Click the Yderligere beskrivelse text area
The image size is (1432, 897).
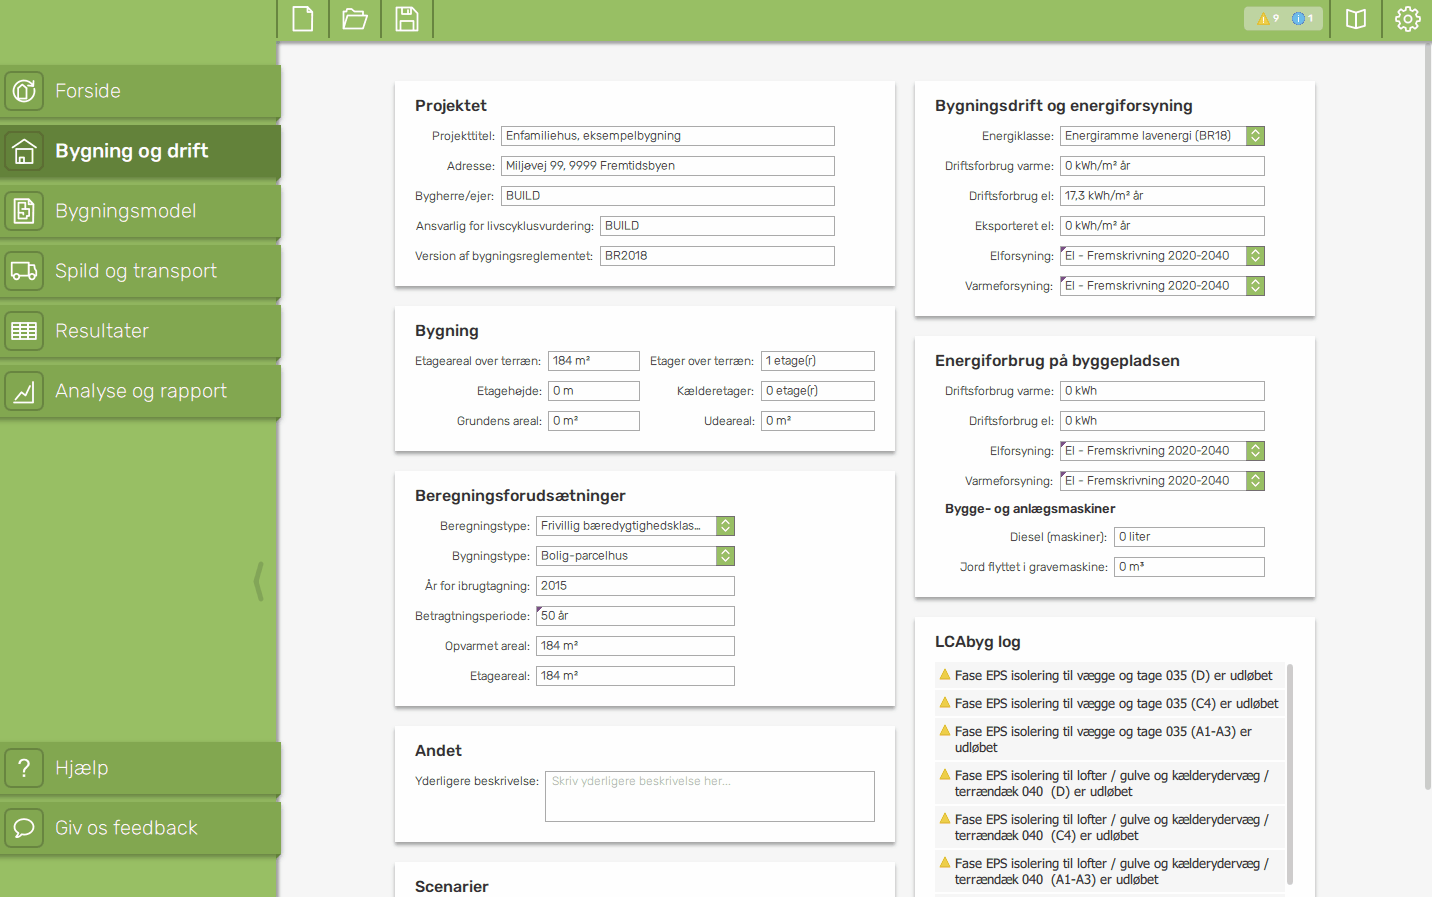point(710,796)
